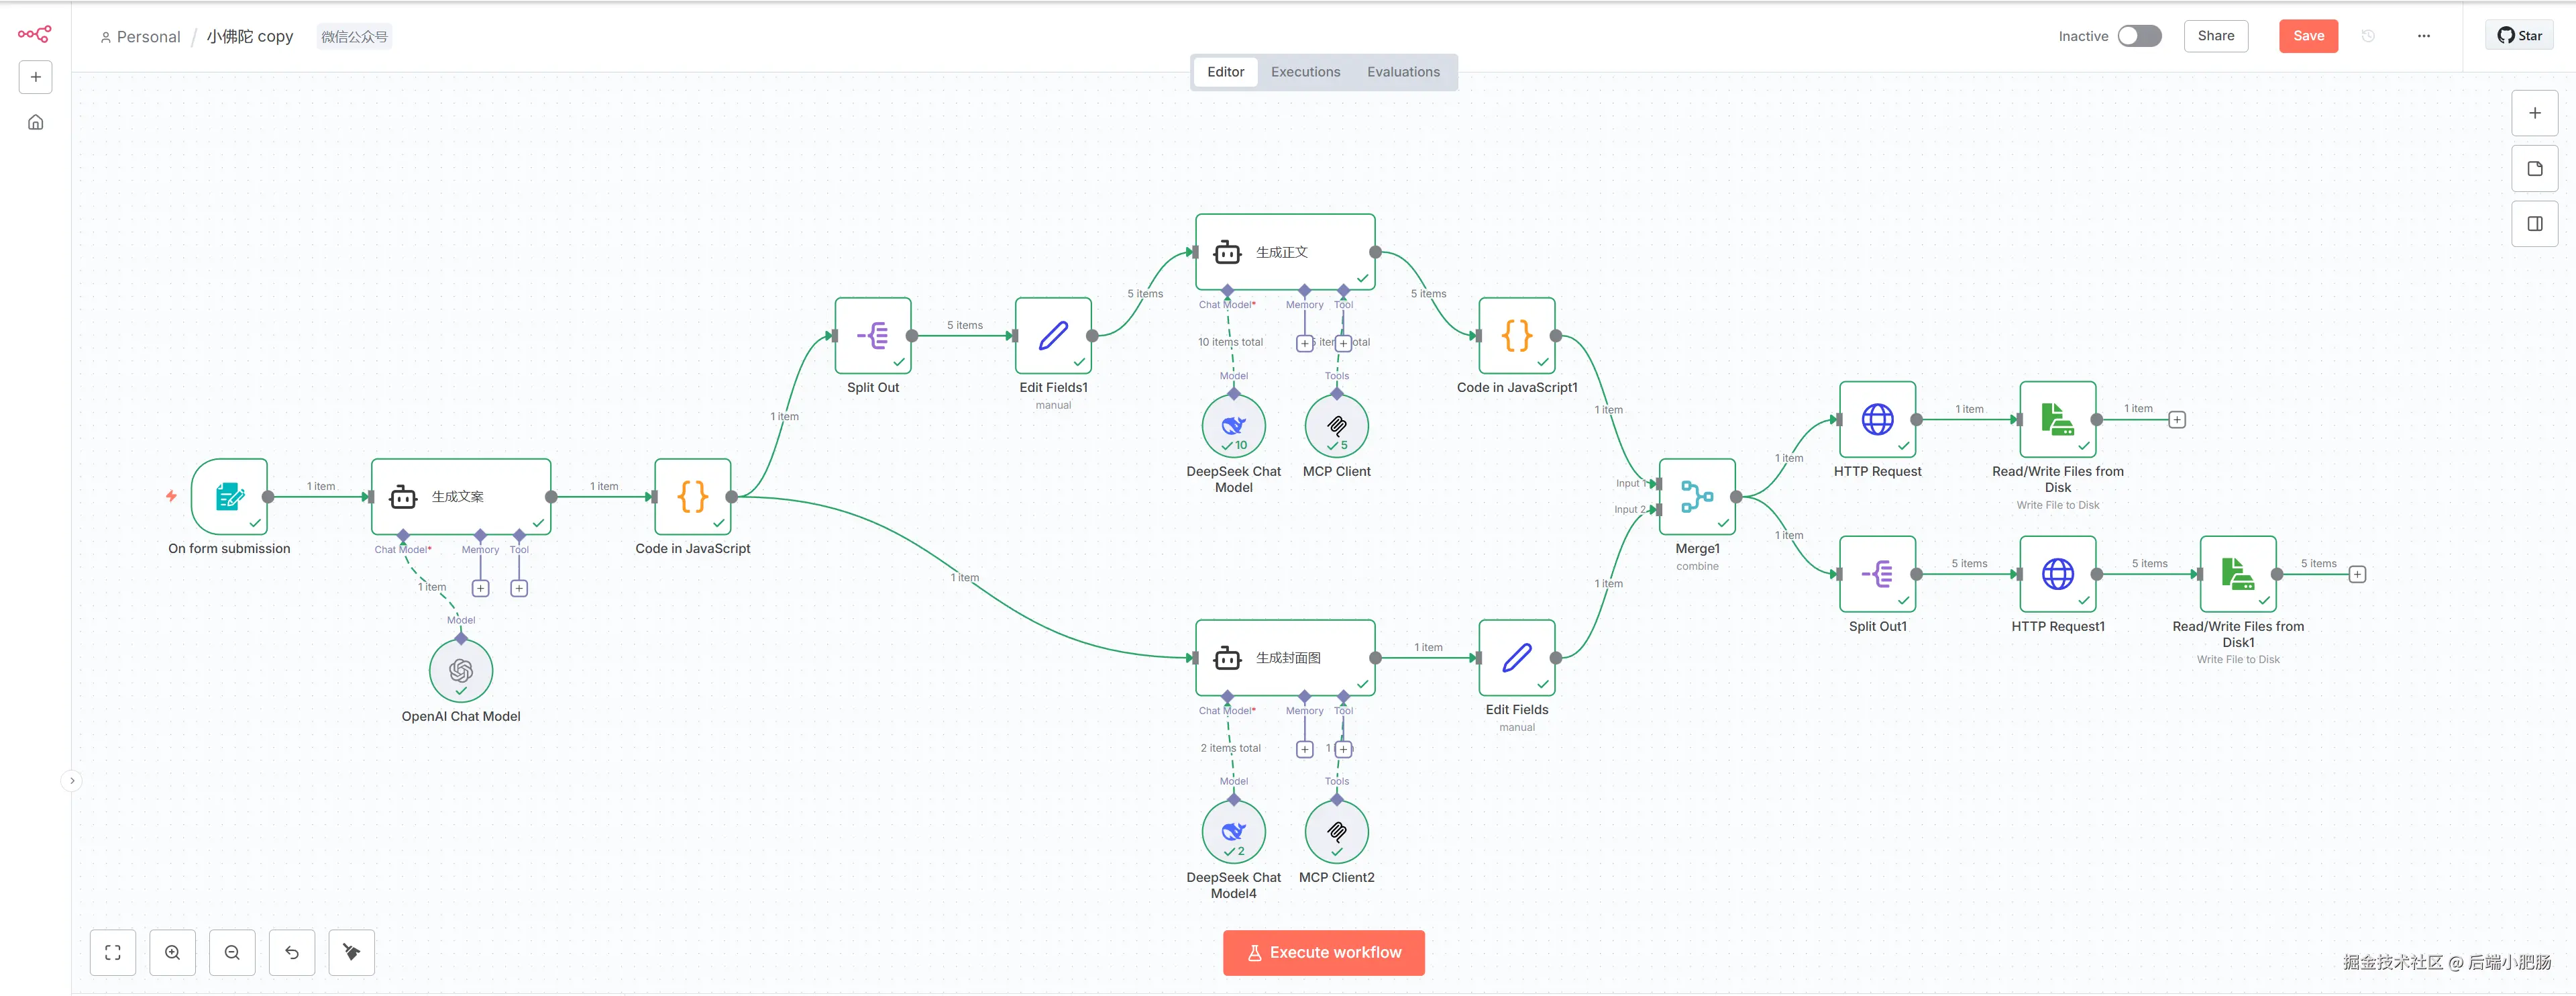2576x996 pixels.
Task: Click the reset zoom arrow icon
Action: click(x=292, y=952)
